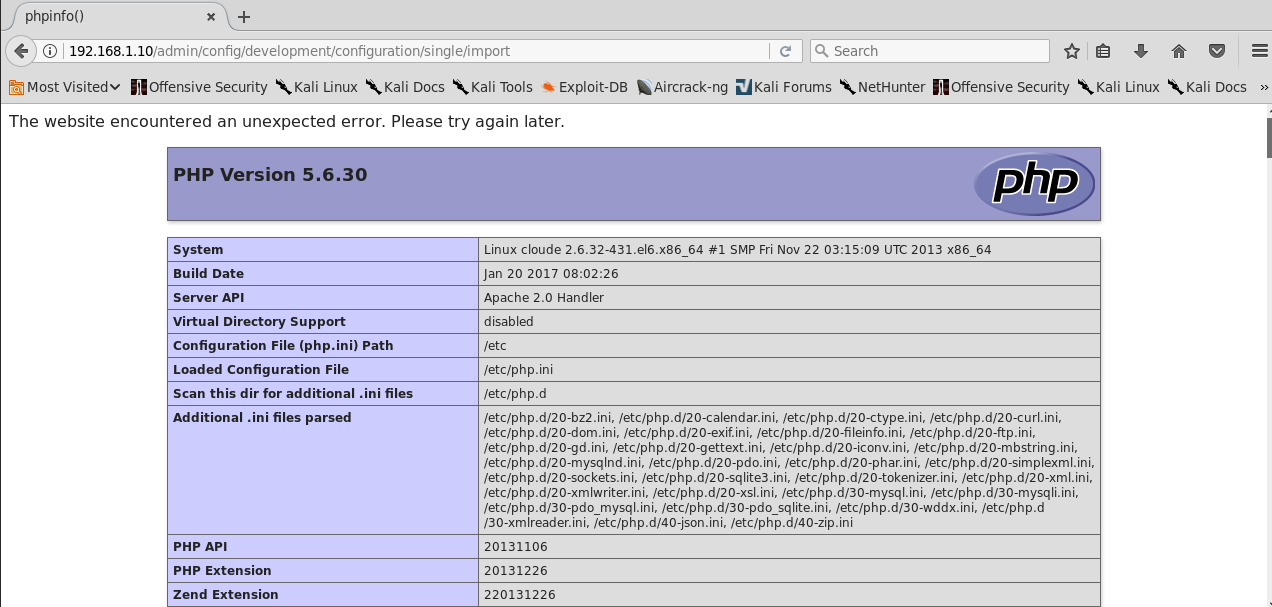1272x607 pixels.
Task: Open the Aircrack-ng bookmark
Action: tap(682, 87)
